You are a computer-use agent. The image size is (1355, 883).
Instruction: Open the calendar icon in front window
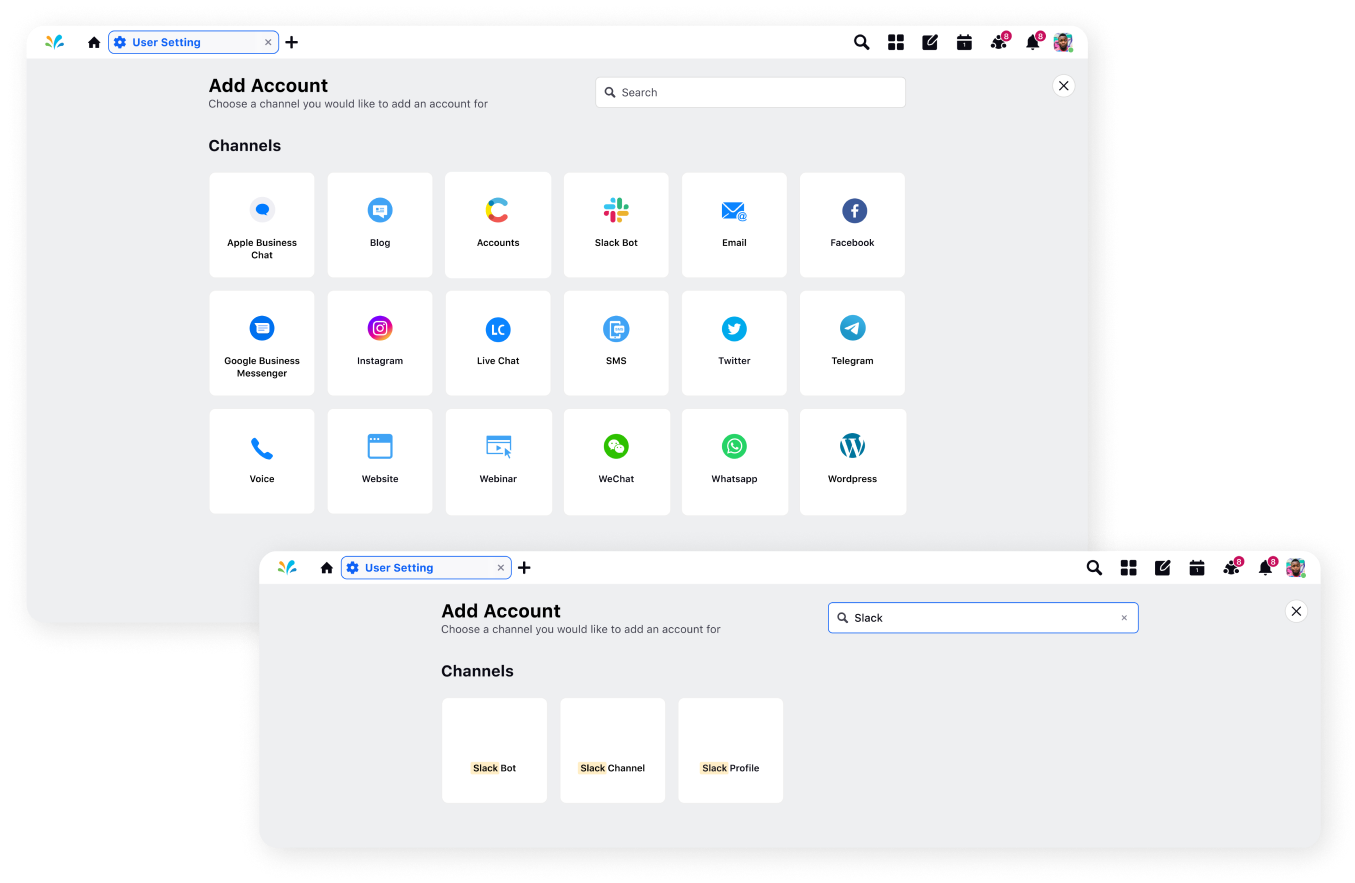(x=1197, y=568)
